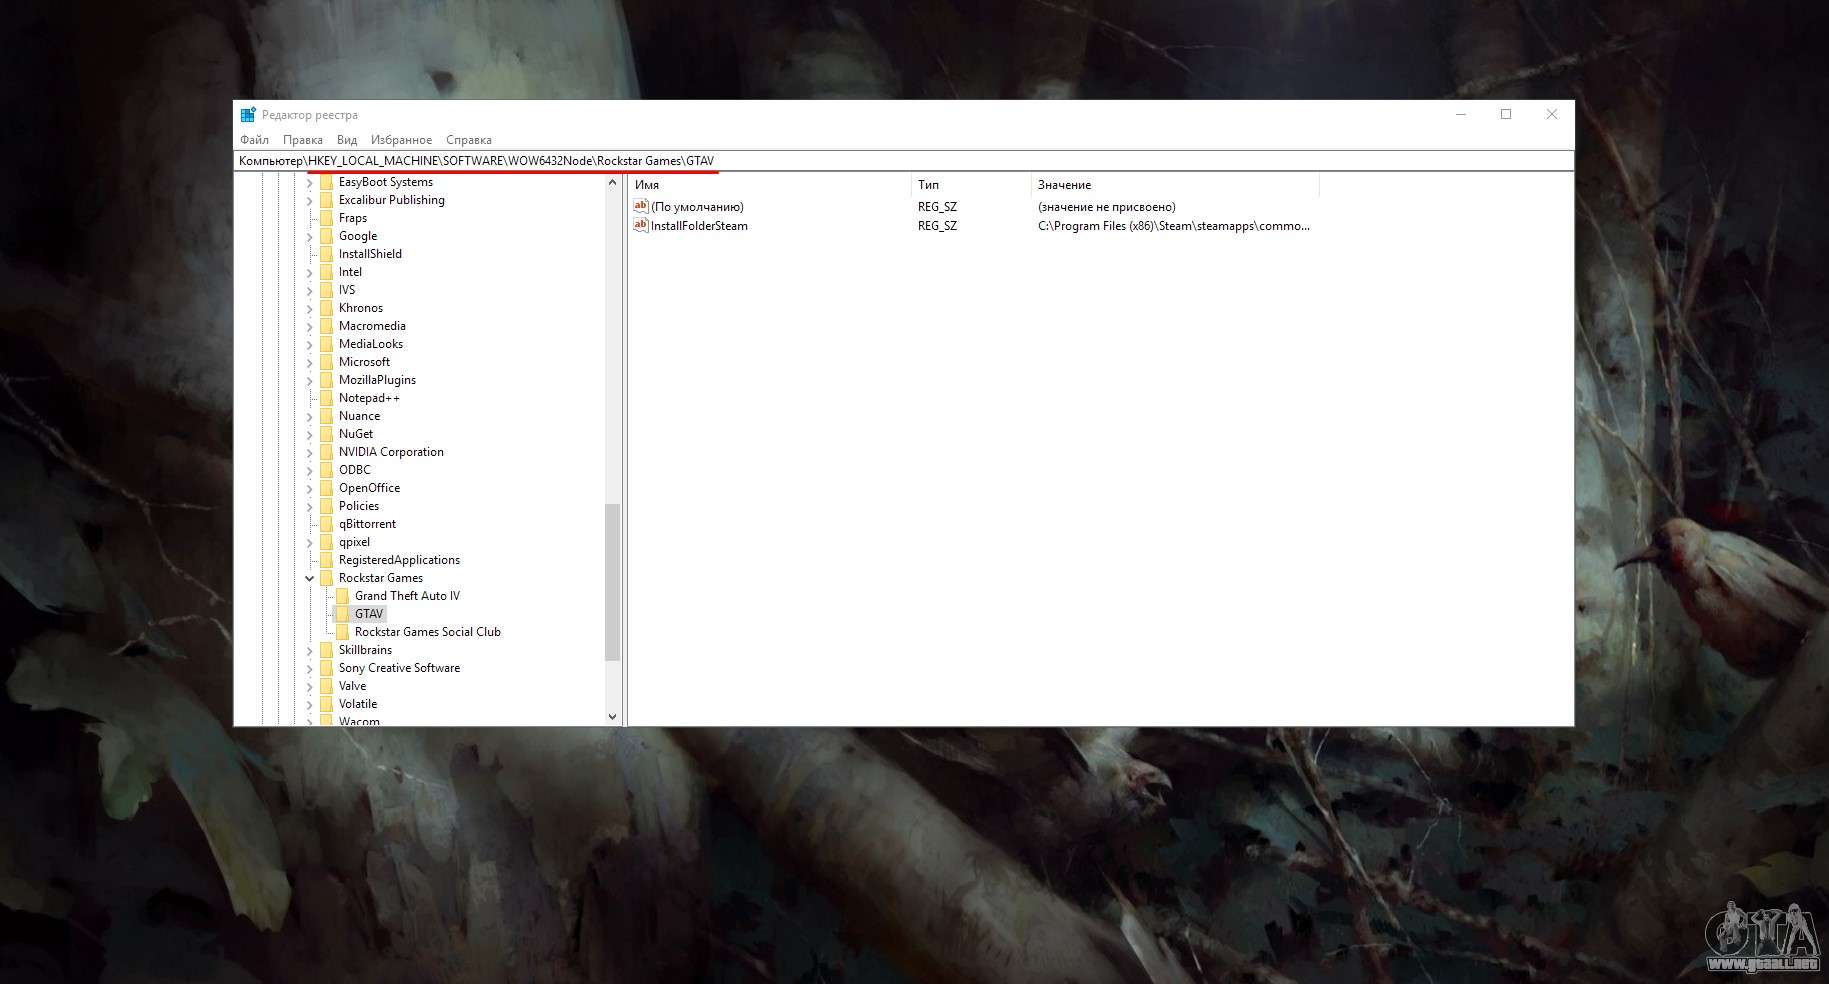Click the Khronos folder icon
Viewport: 1829px width, 984px height.
(x=326, y=308)
